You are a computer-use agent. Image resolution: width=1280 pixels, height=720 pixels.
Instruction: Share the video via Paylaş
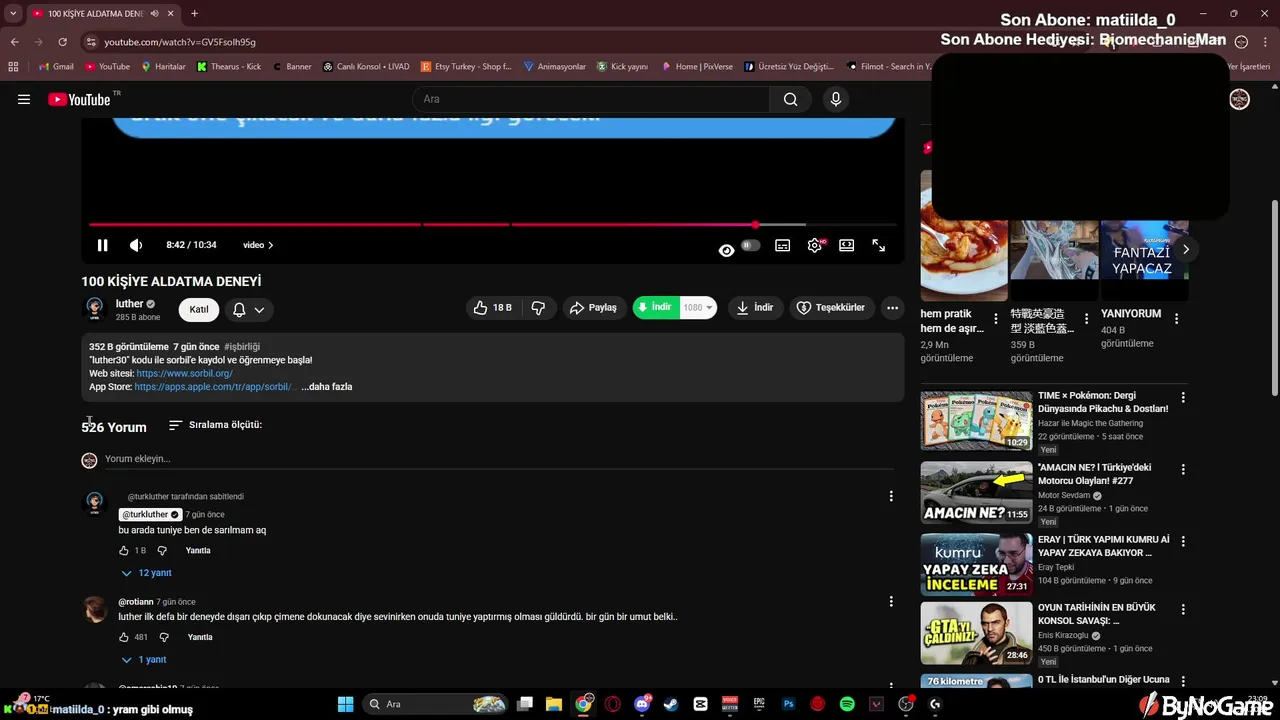(x=594, y=308)
